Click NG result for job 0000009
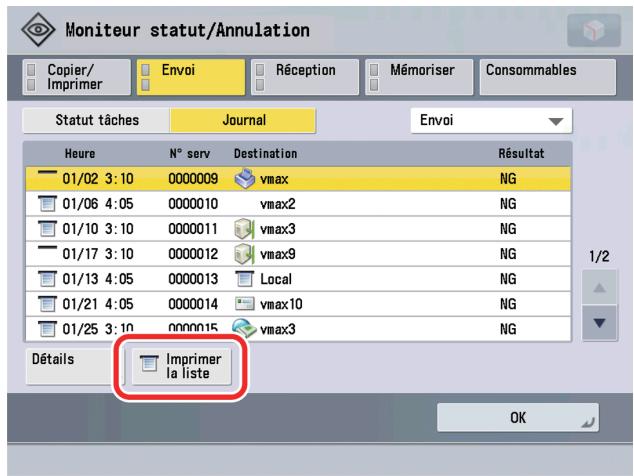The height and width of the screenshot is (476, 634). [x=508, y=178]
